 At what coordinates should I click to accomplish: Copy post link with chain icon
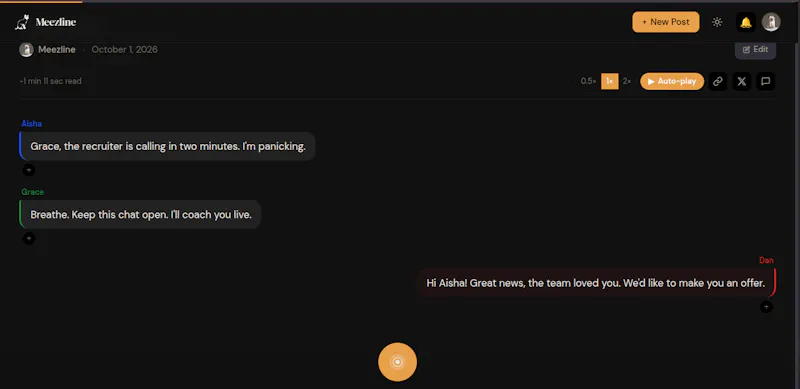[718, 81]
